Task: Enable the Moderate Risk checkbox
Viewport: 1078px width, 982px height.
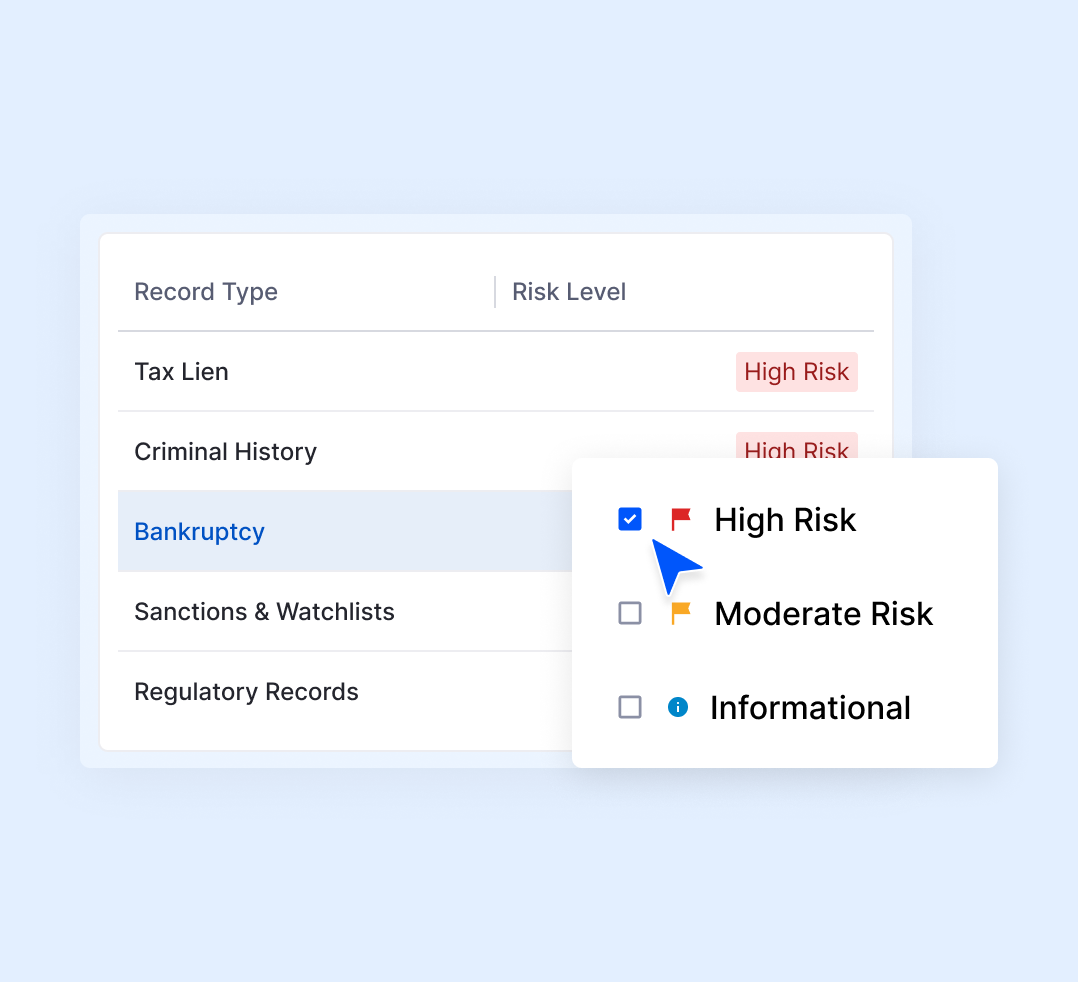Action: [629, 613]
